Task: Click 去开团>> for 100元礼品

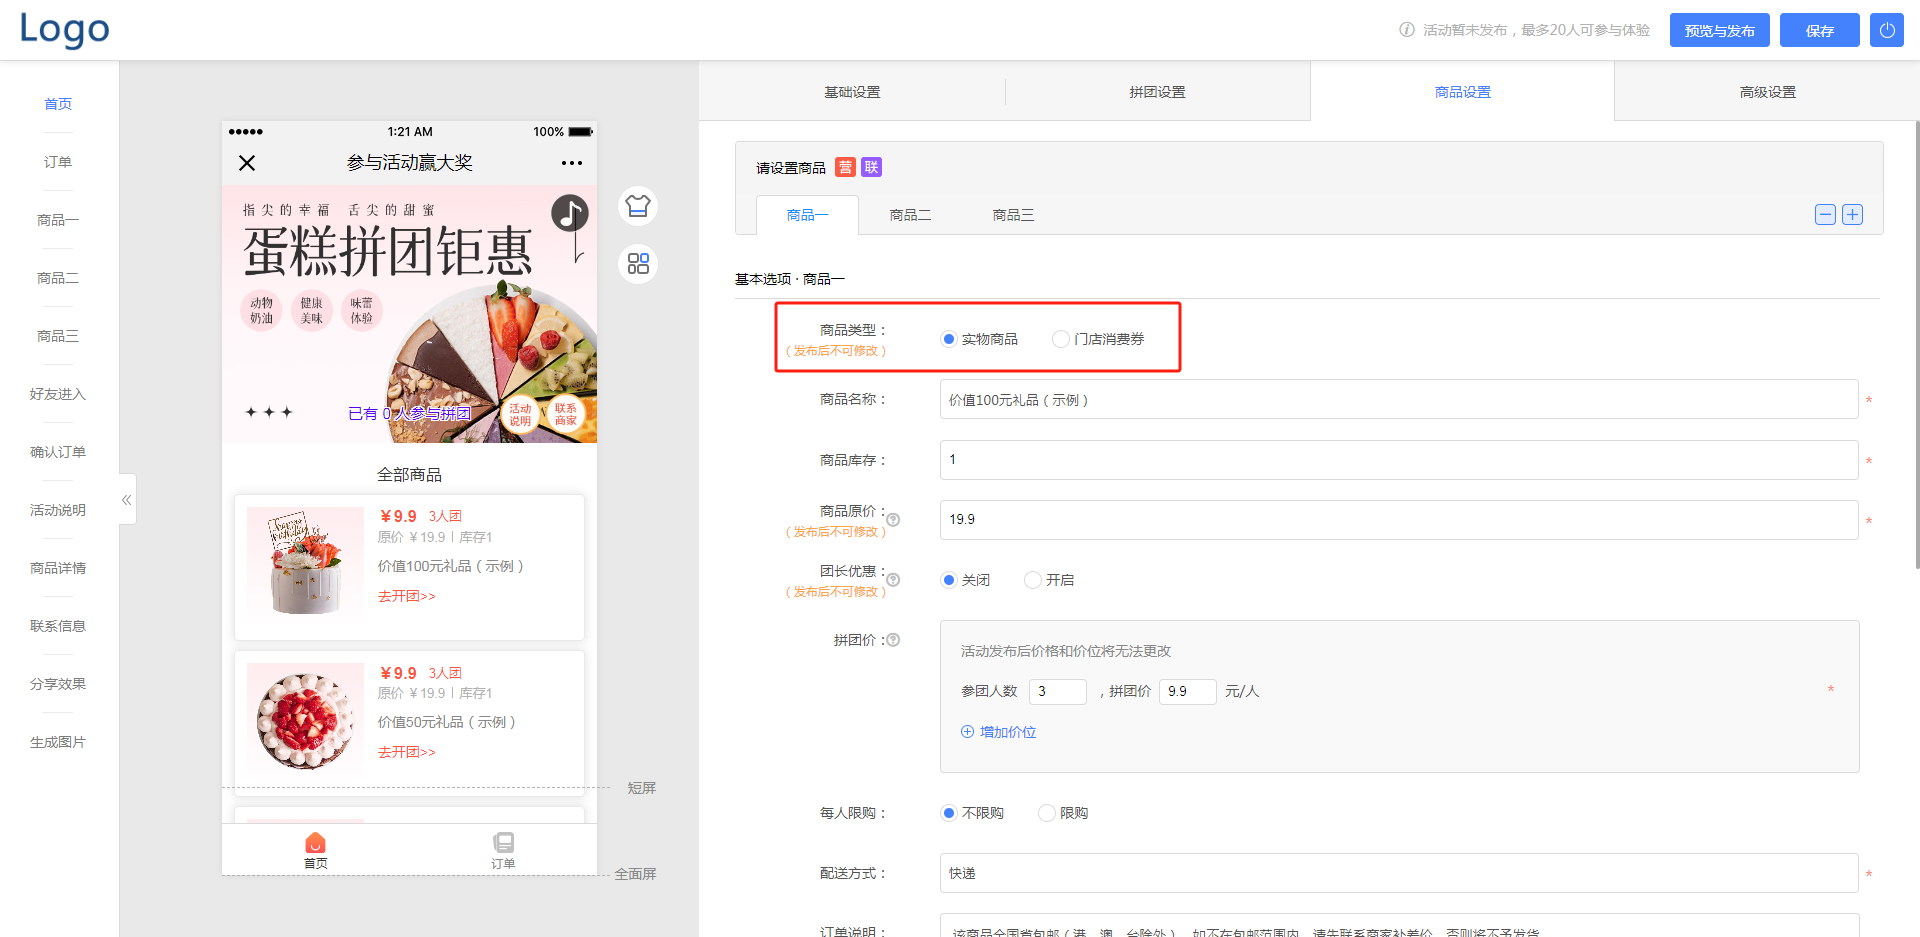Action: click(x=406, y=596)
